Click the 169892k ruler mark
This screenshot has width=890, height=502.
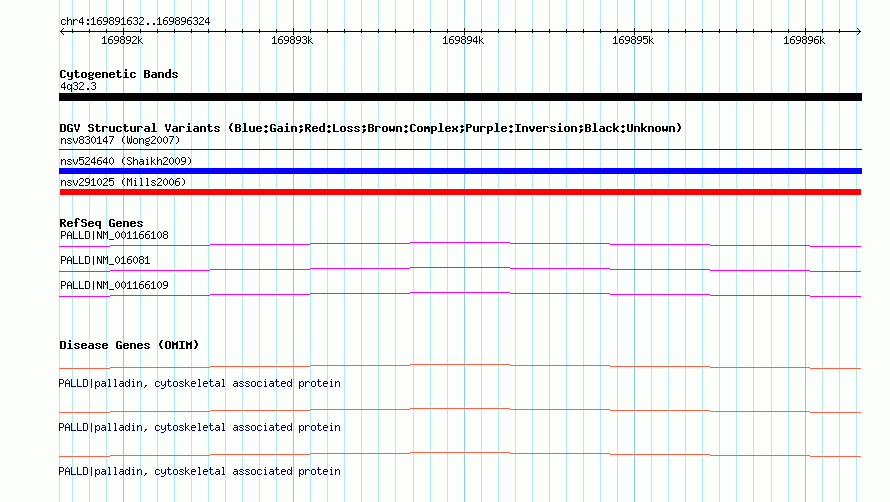pos(122,40)
